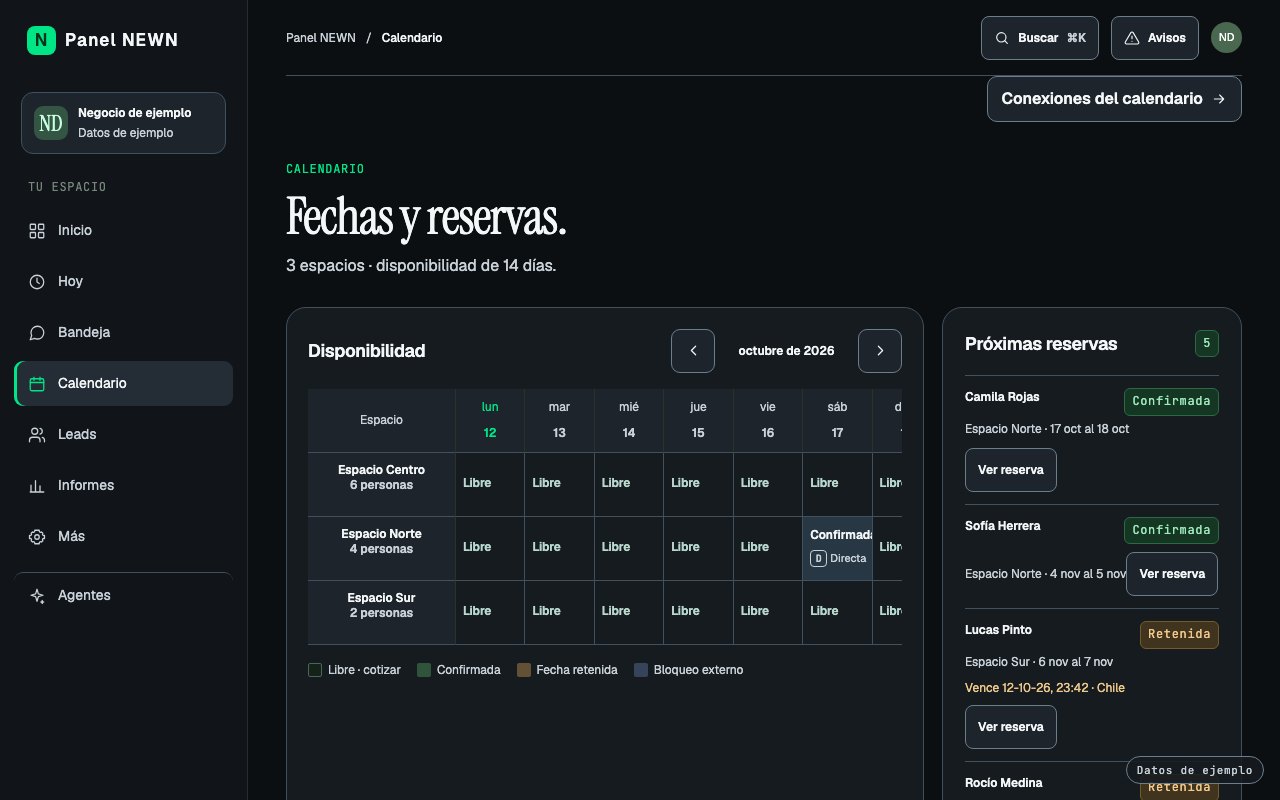Click the Más gear icon
This screenshot has width=1280, height=800.
point(37,536)
